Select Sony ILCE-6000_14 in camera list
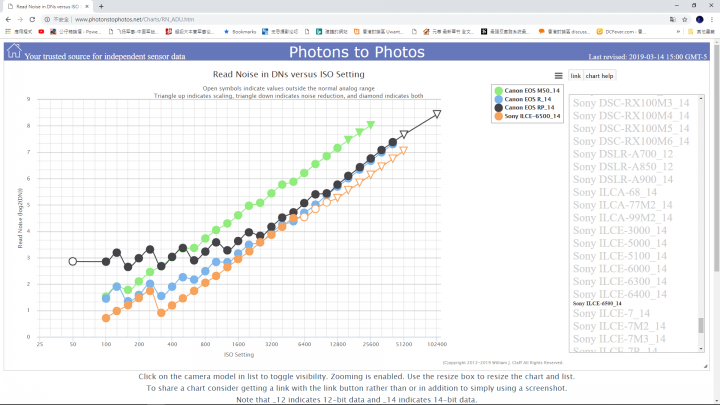720x405 pixels. [x=618, y=269]
